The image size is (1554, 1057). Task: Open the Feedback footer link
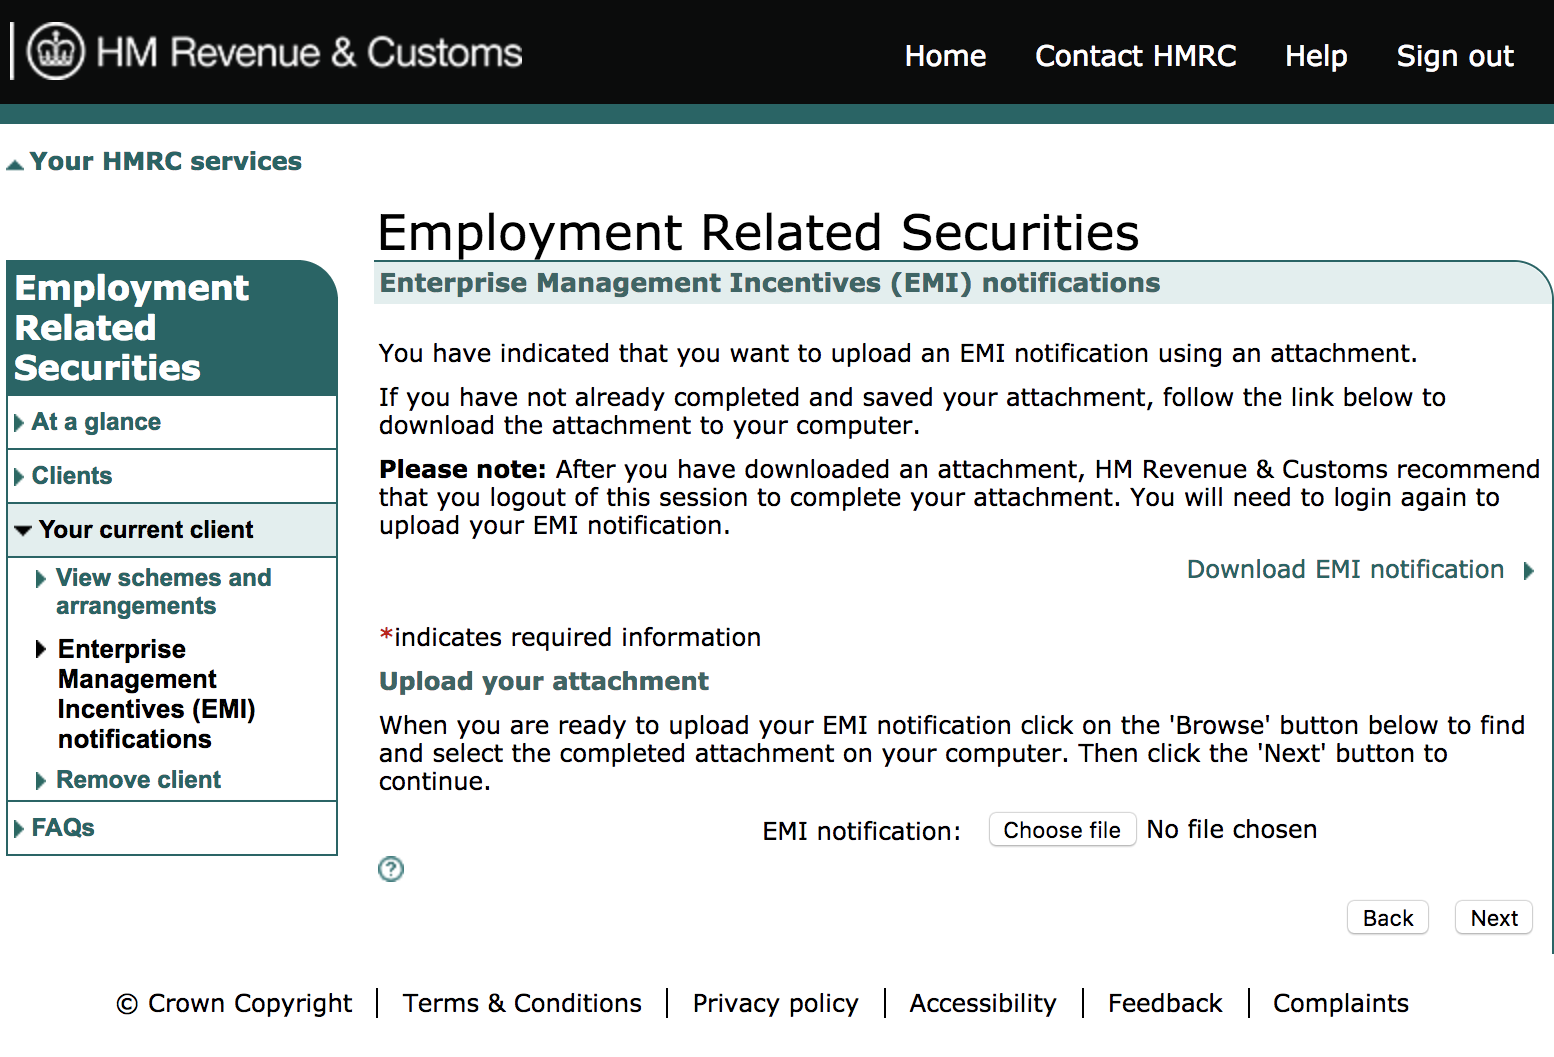pyautogui.click(x=1164, y=1003)
